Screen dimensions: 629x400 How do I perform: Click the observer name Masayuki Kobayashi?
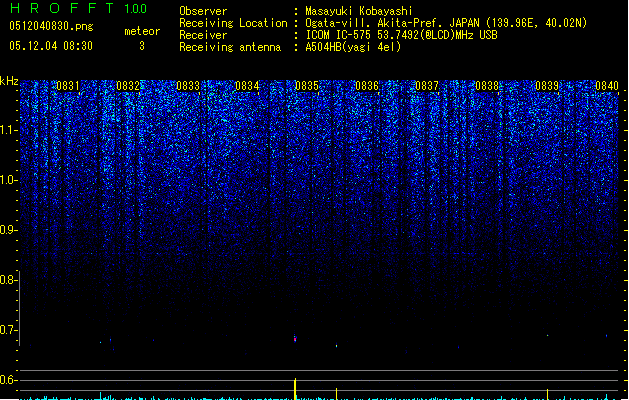pyautogui.click(x=359, y=11)
